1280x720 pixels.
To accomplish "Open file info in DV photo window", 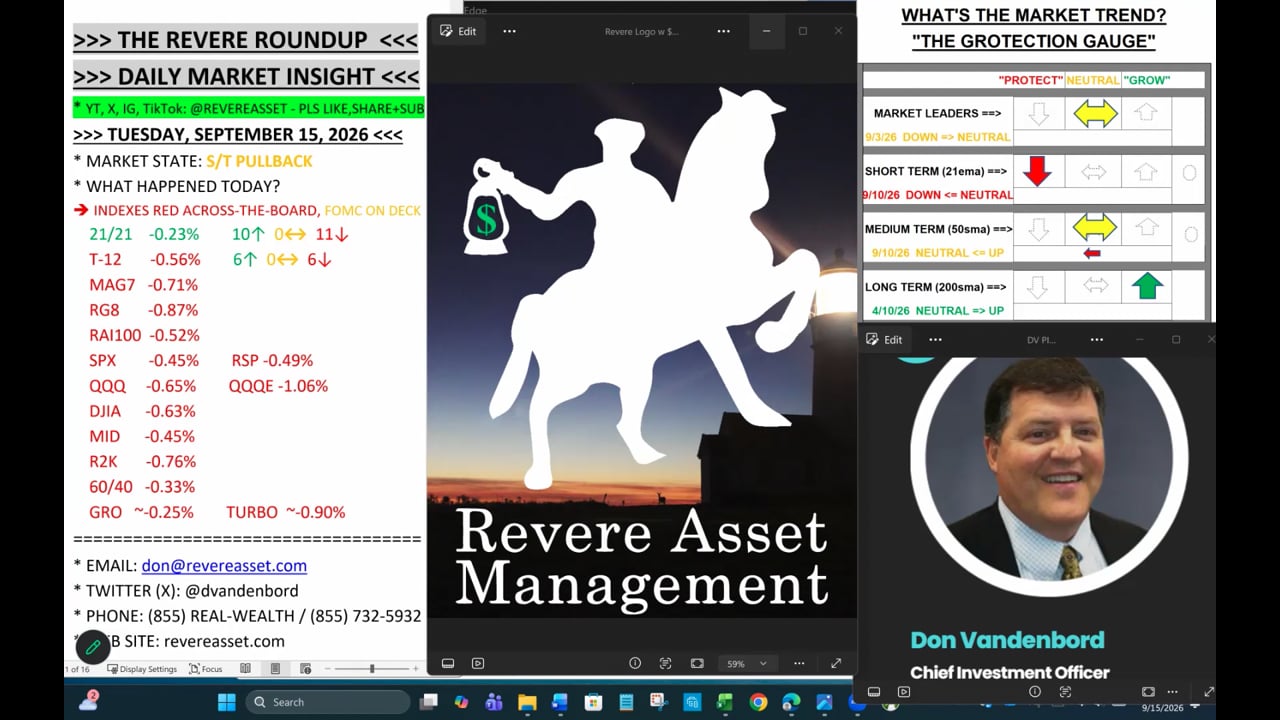I will tap(1034, 691).
